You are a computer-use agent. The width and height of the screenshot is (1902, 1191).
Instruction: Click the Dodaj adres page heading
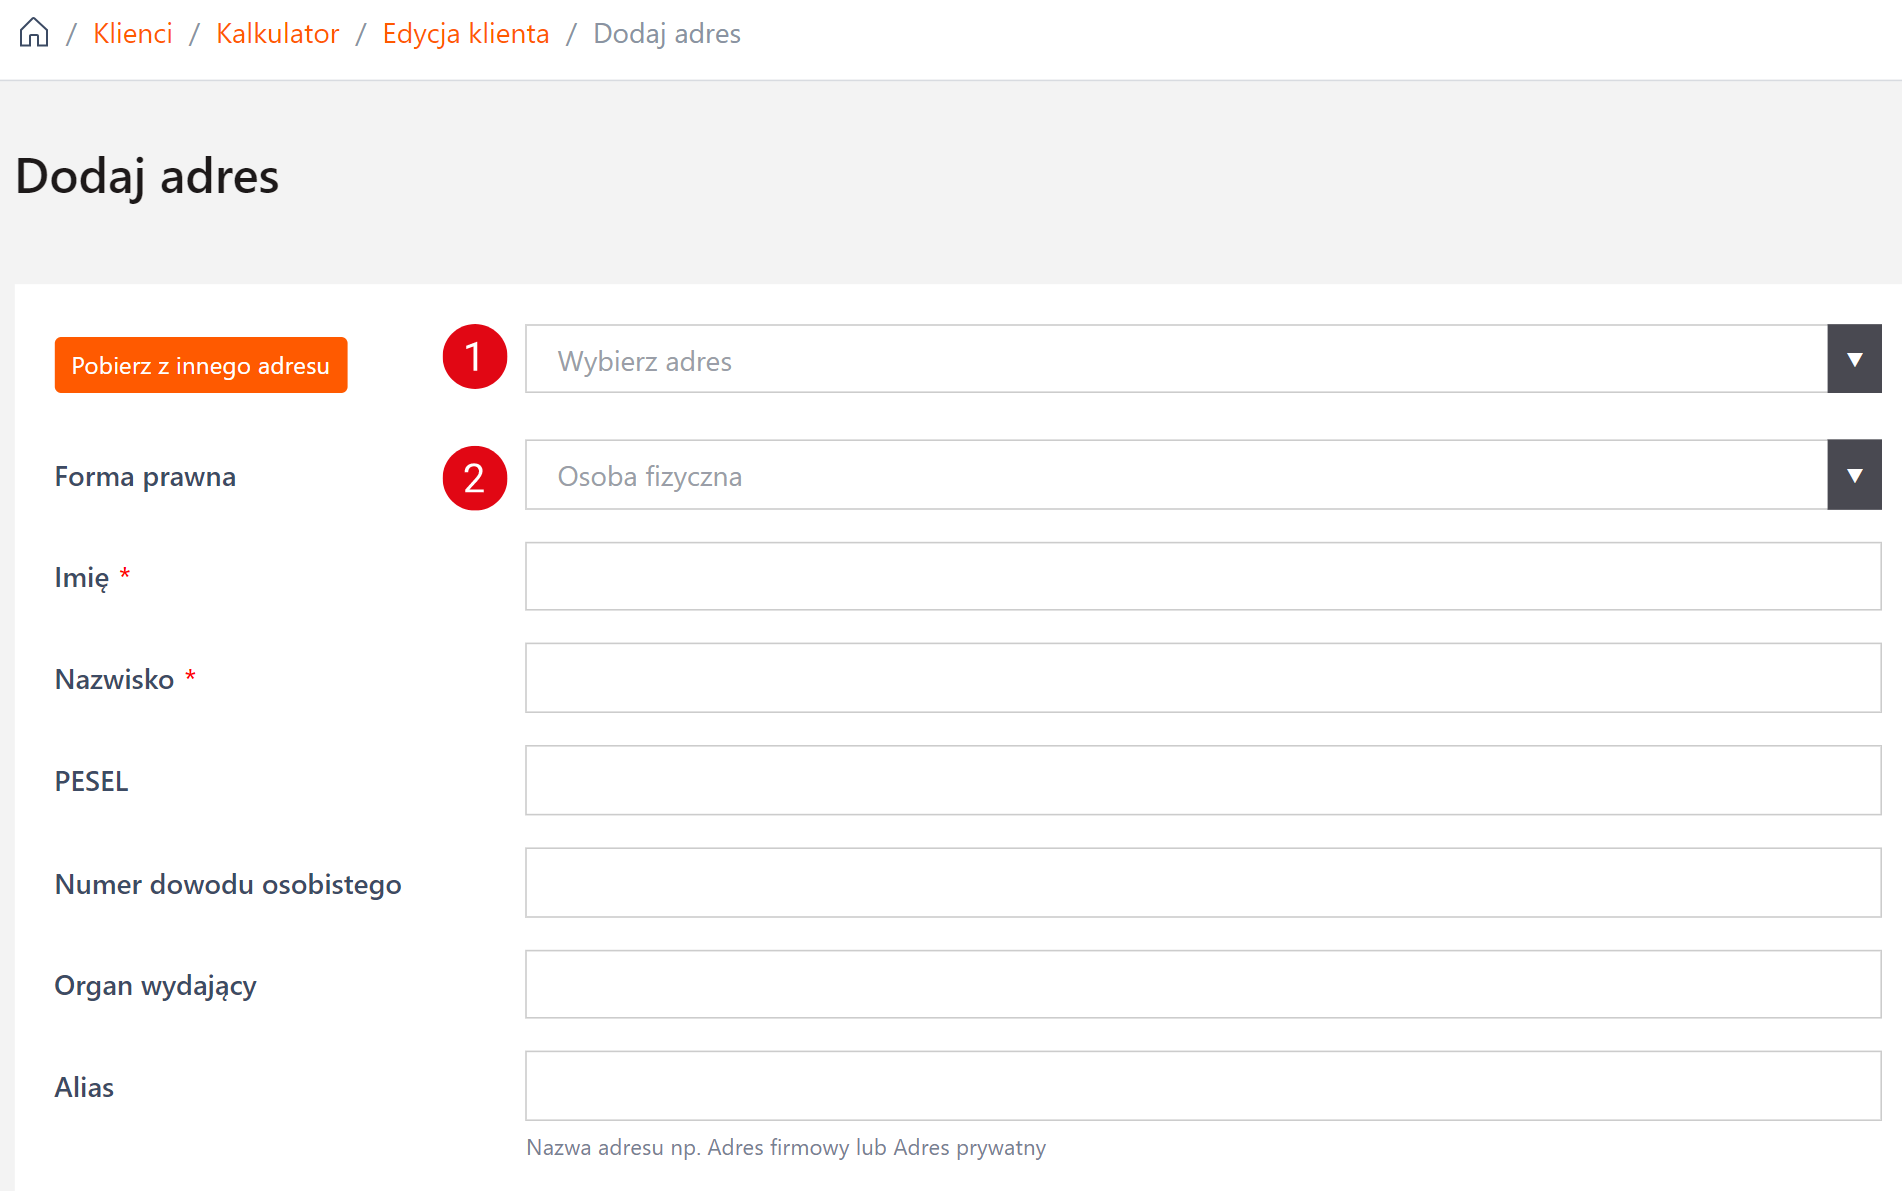point(147,177)
